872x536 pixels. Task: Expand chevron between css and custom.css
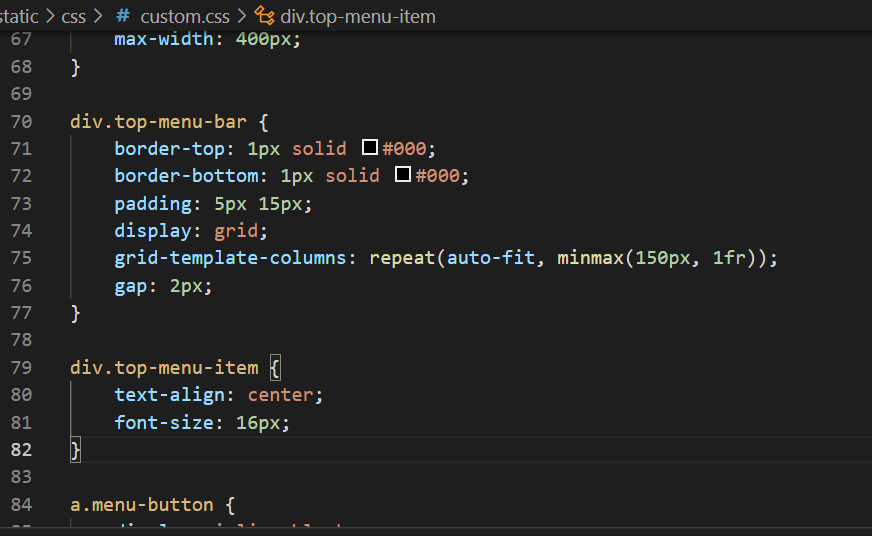pyautogui.click(x=99, y=16)
